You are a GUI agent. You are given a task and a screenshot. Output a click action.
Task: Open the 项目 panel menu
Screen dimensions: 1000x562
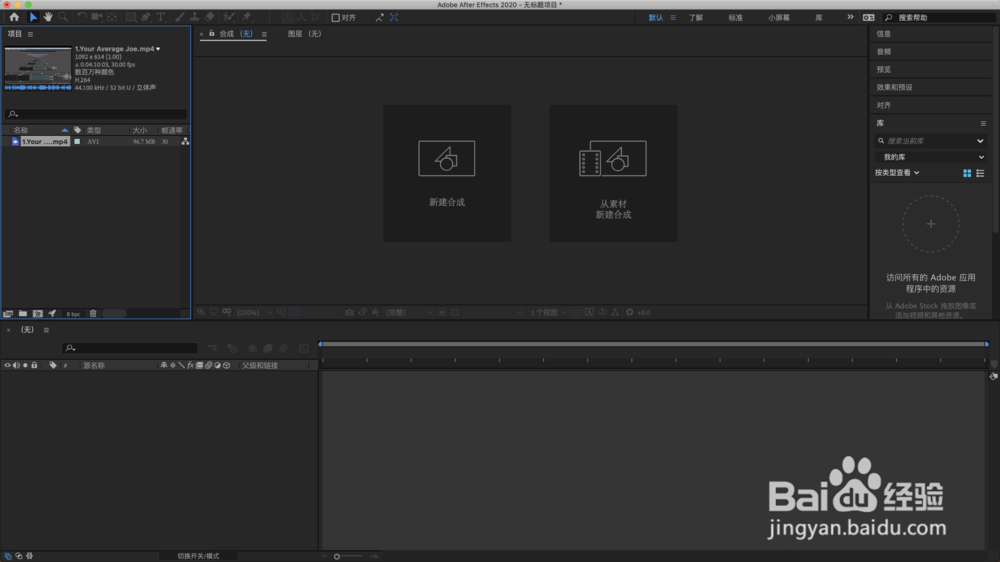(30, 34)
